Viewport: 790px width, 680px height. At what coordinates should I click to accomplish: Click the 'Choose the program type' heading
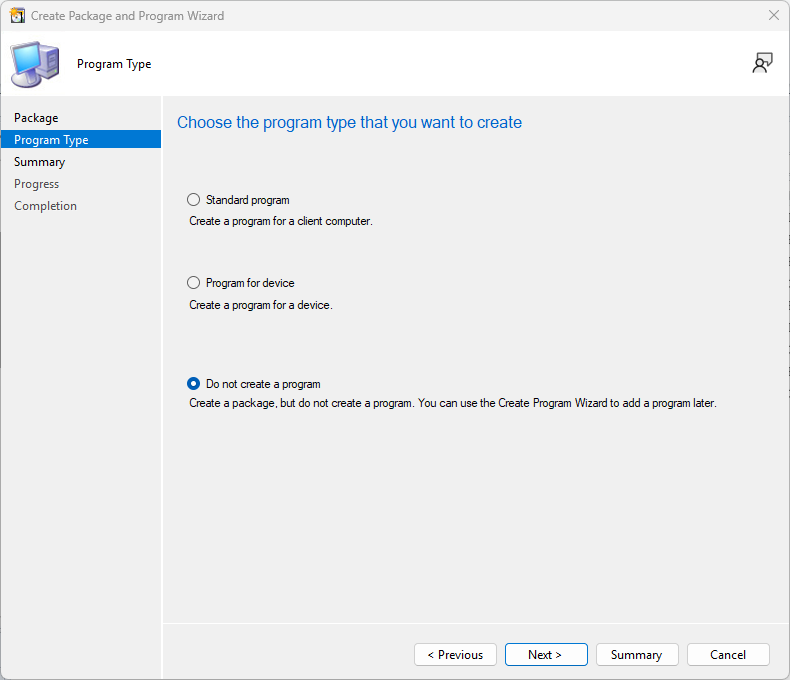point(349,123)
